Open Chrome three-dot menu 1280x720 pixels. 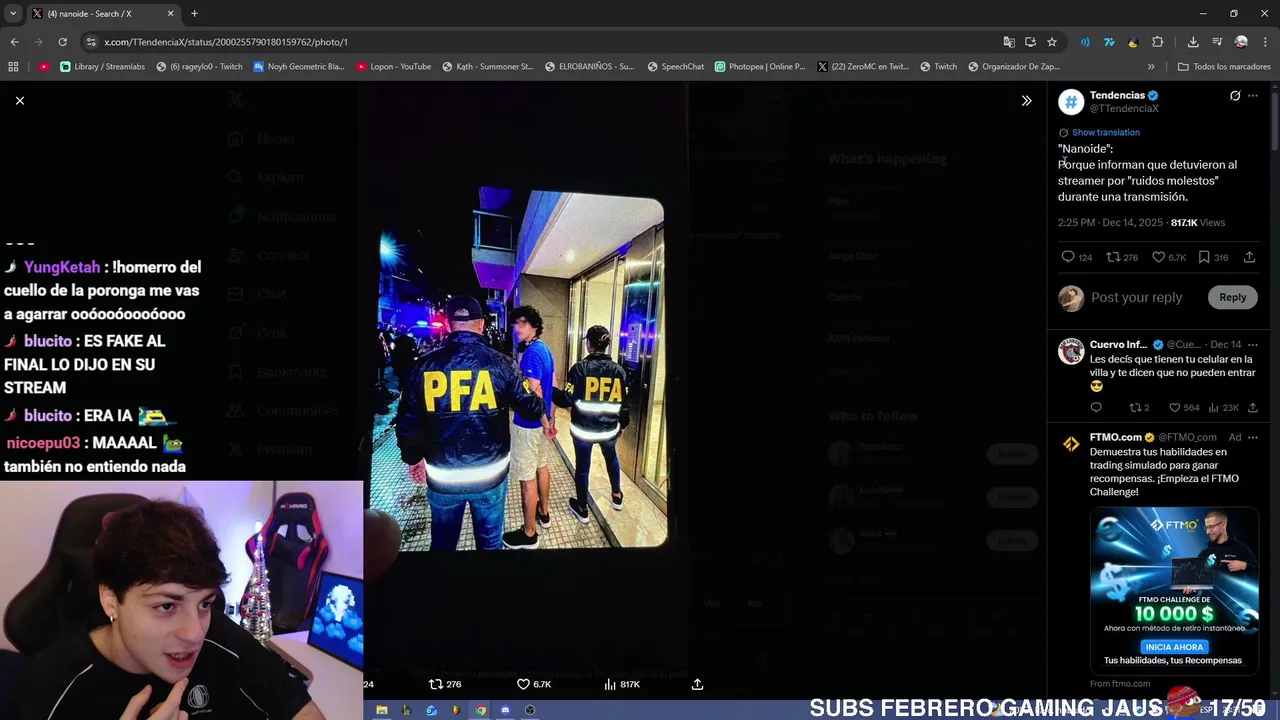point(1265,42)
